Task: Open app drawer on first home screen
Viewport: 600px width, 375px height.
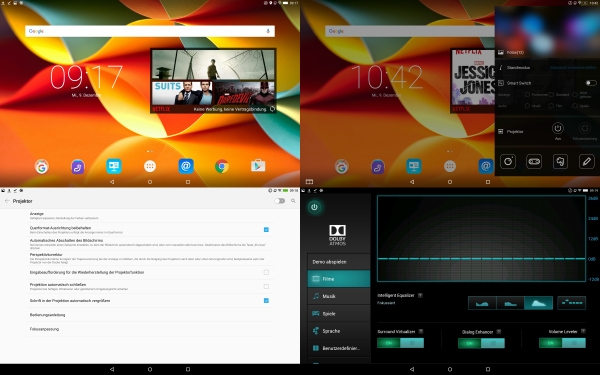Action: [x=150, y=166]
